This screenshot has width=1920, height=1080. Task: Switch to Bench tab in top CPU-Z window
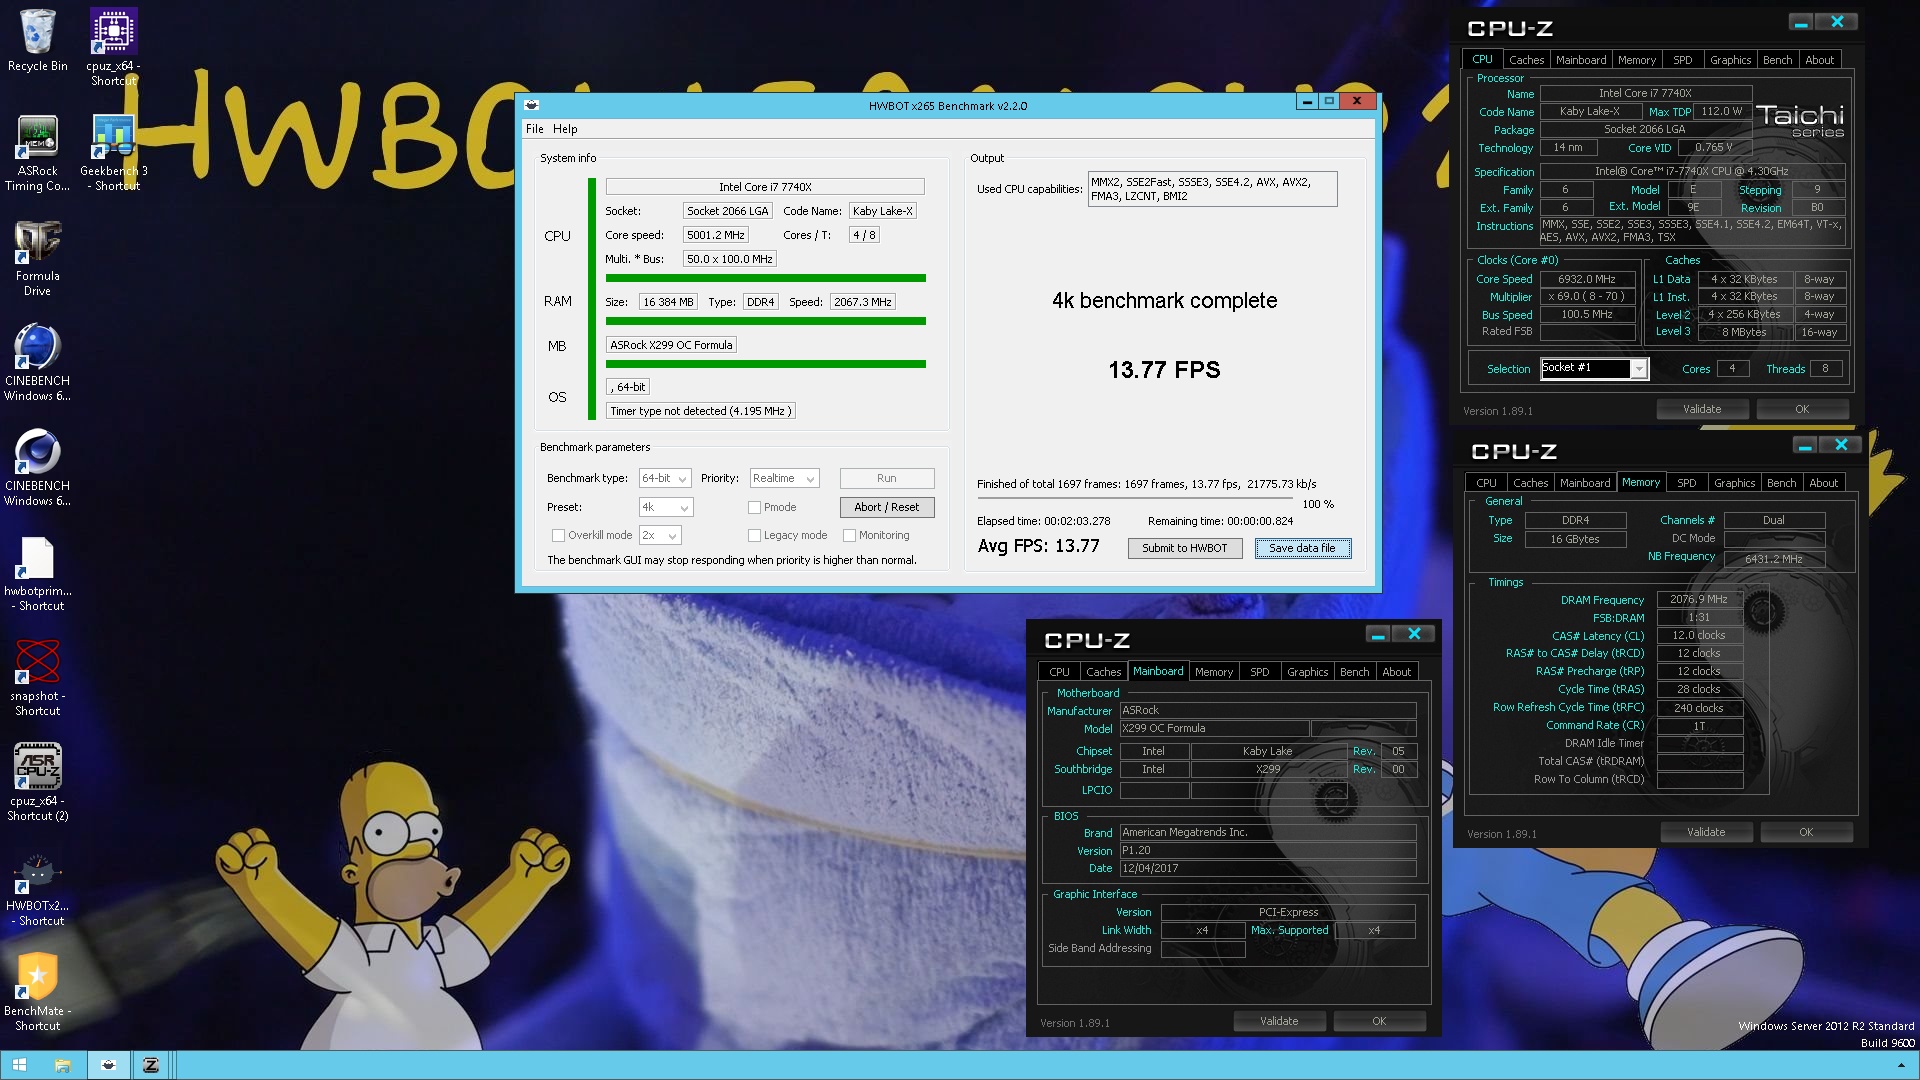(1777, 60)
